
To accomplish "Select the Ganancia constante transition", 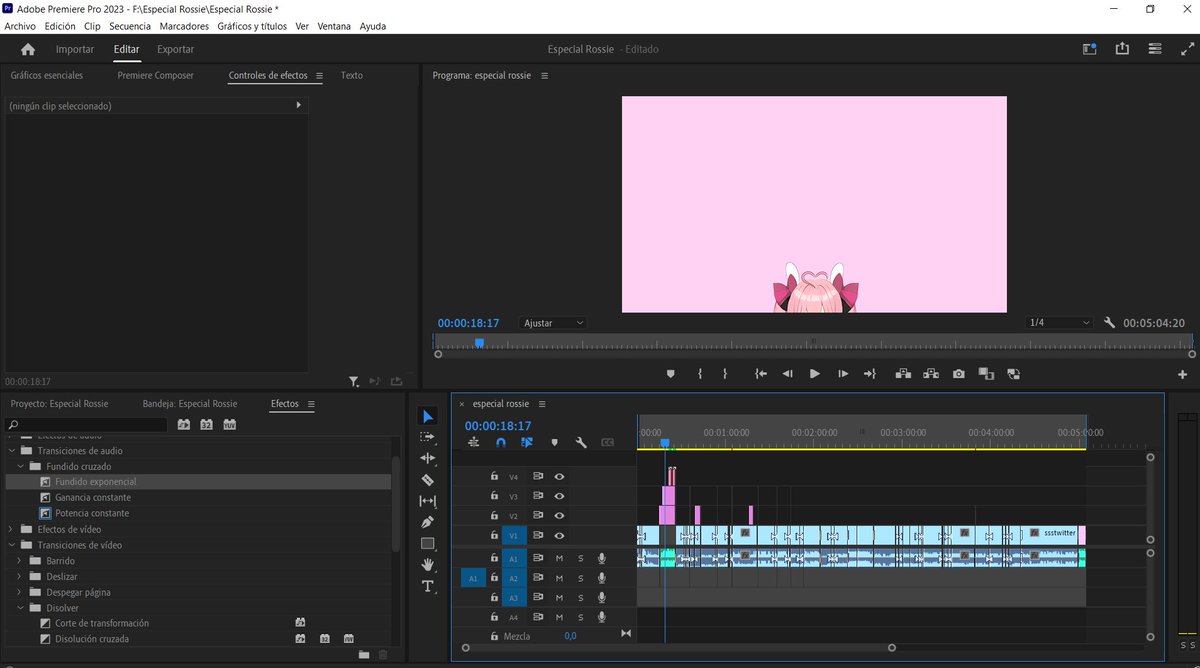I will coord(93,497).
